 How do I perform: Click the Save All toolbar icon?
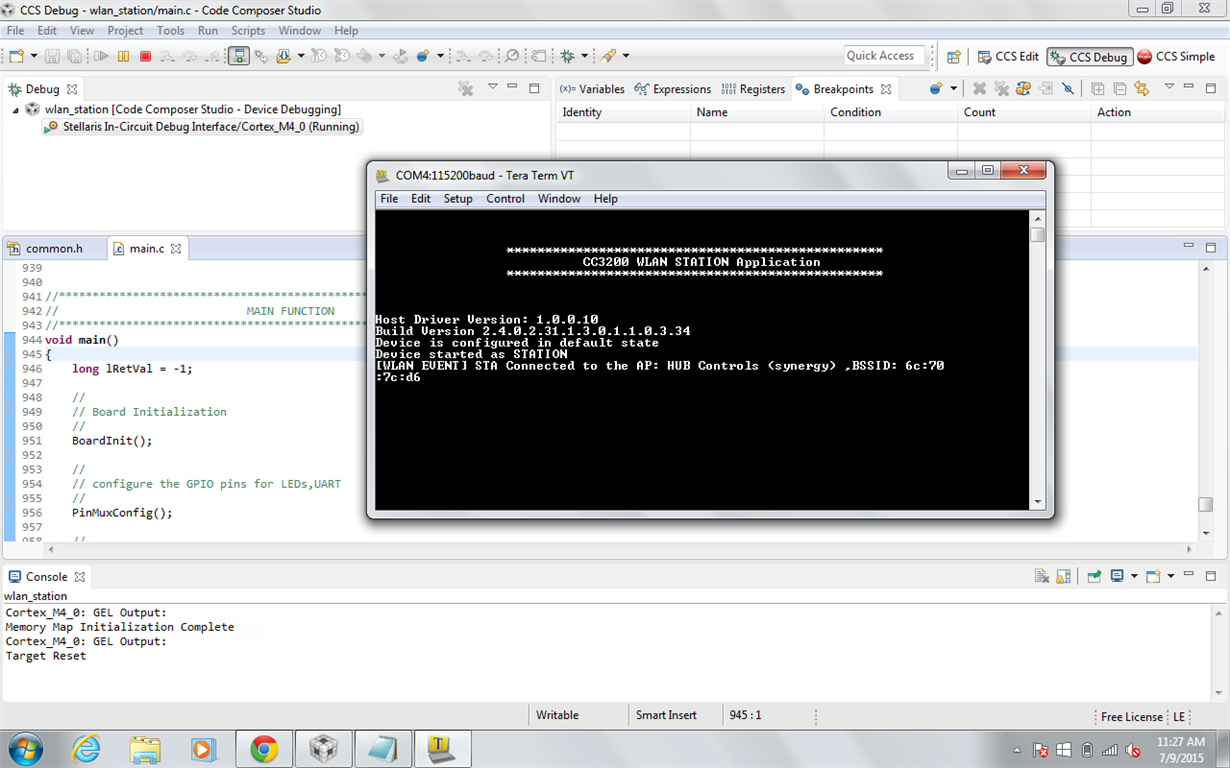click(x=74, y=56)
